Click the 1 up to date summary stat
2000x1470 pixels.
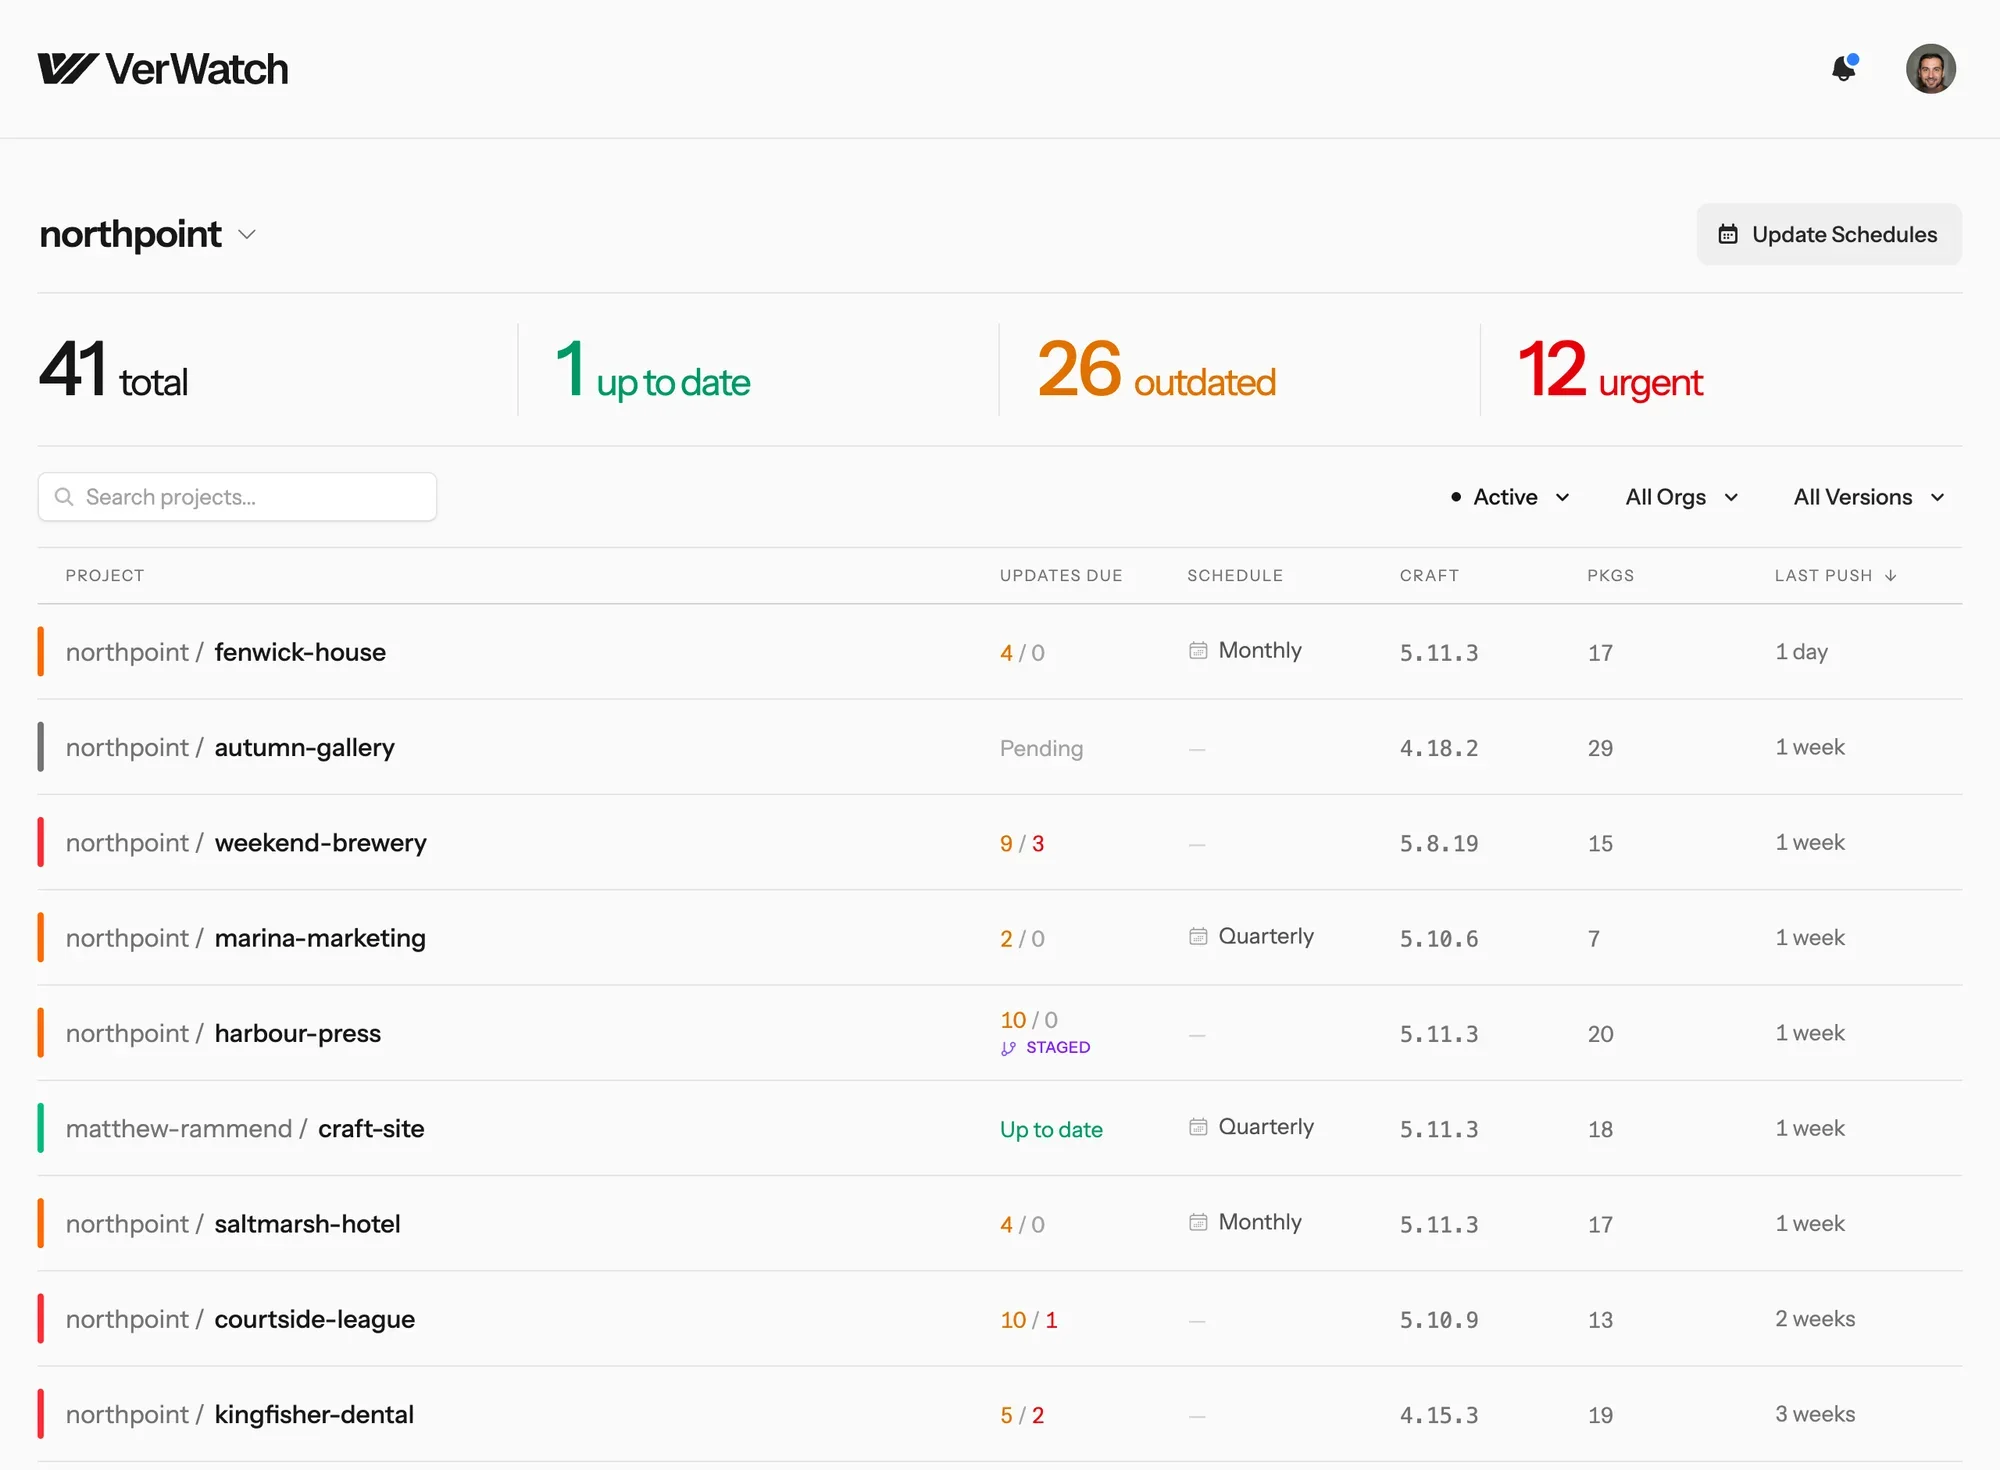pyautogui.click(x=652, y=370)
